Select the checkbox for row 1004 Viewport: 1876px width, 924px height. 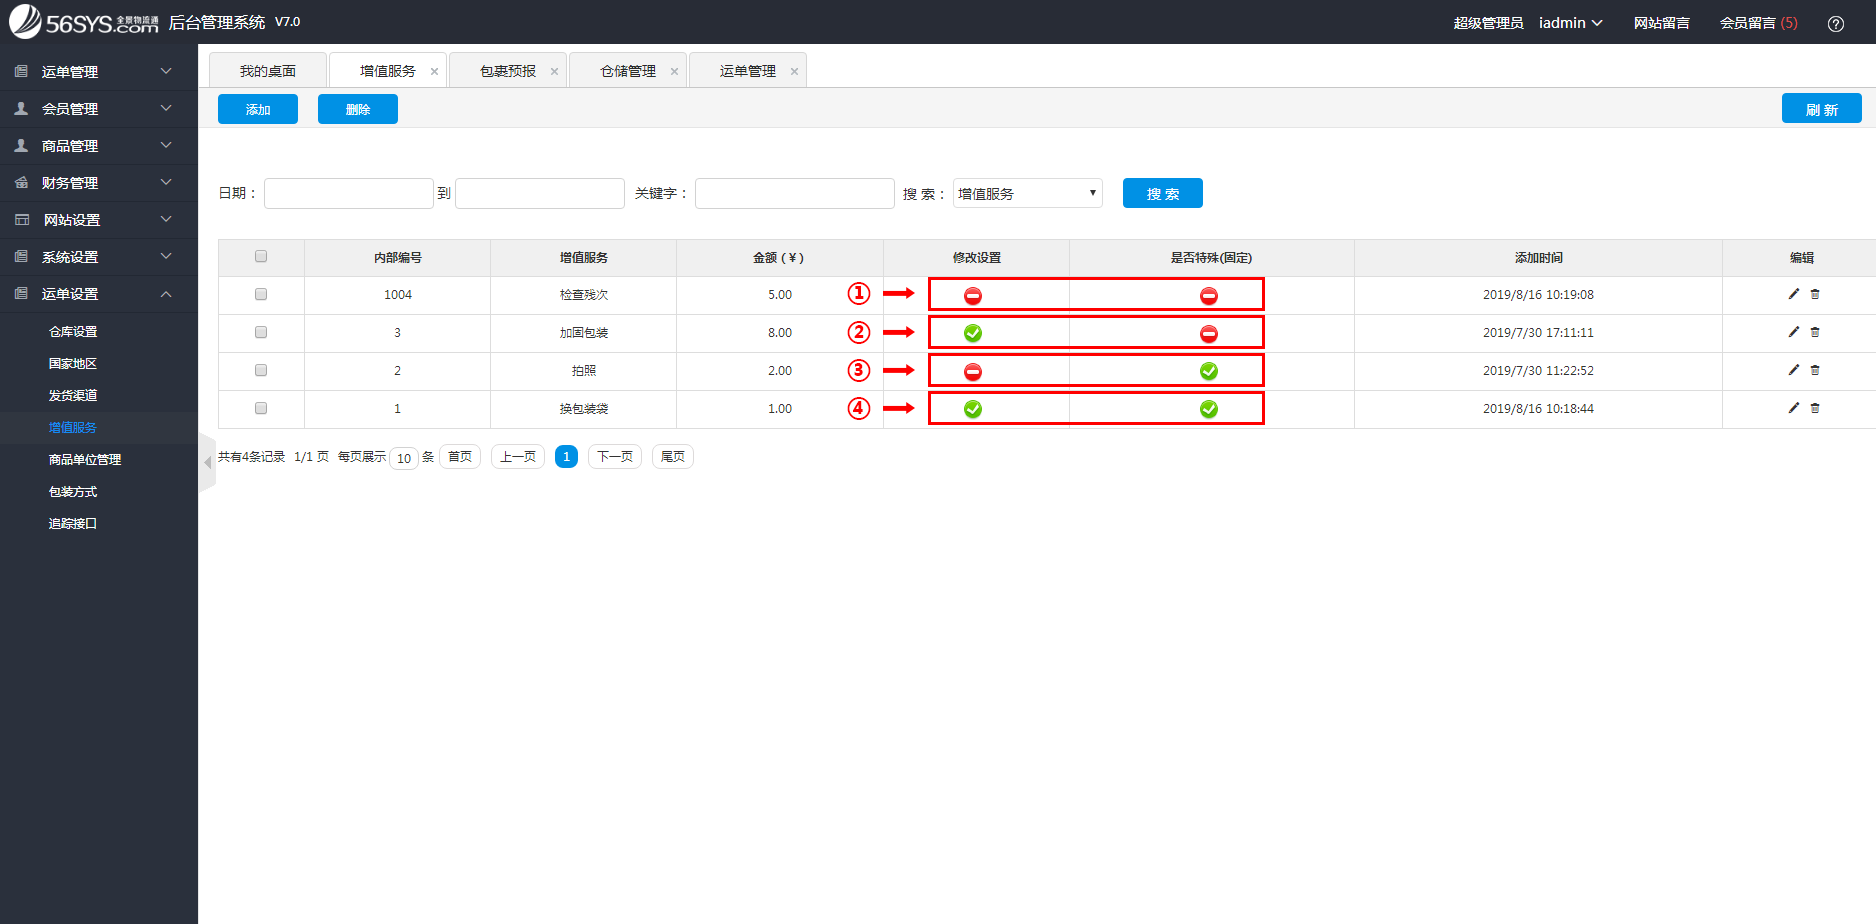pos(261,294)
